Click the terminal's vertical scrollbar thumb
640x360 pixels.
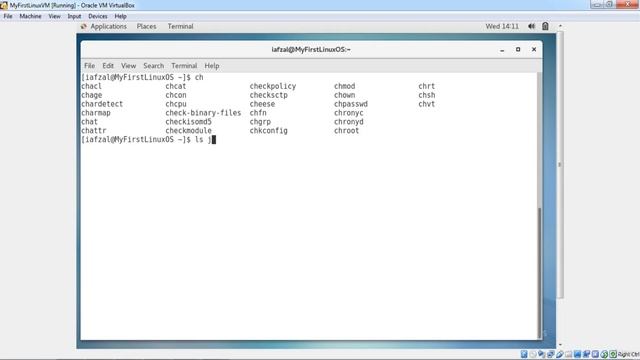point(540,273)
